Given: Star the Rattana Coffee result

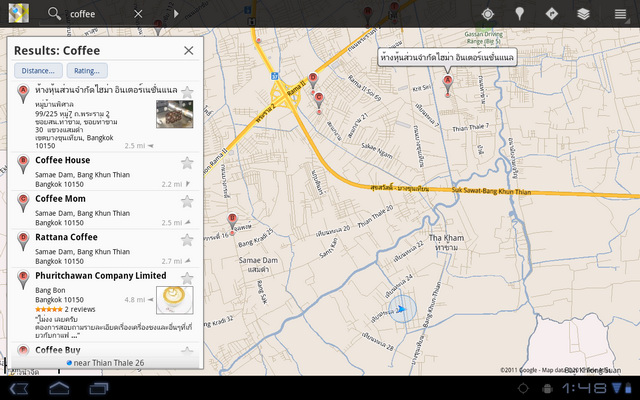Looking at the screenshot, I should point(187,240).
